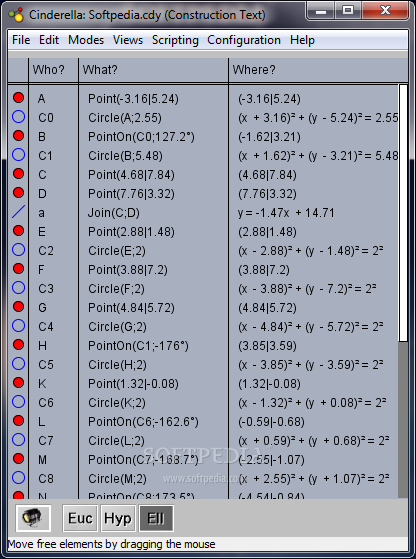The height and width of the screenshot is (559, 416).
Task: Click the circle icon for row C1
Action: (x=19, y=155)
